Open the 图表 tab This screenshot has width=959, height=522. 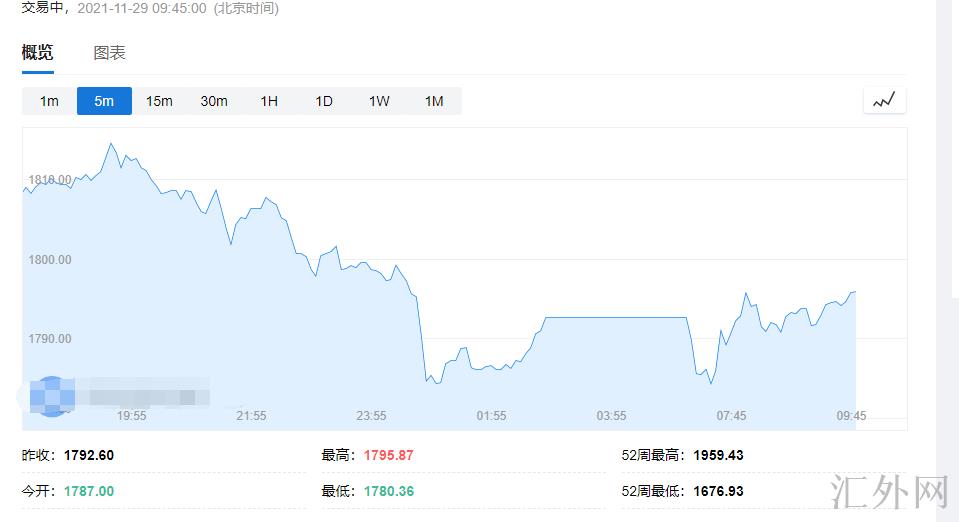(109, 53)
